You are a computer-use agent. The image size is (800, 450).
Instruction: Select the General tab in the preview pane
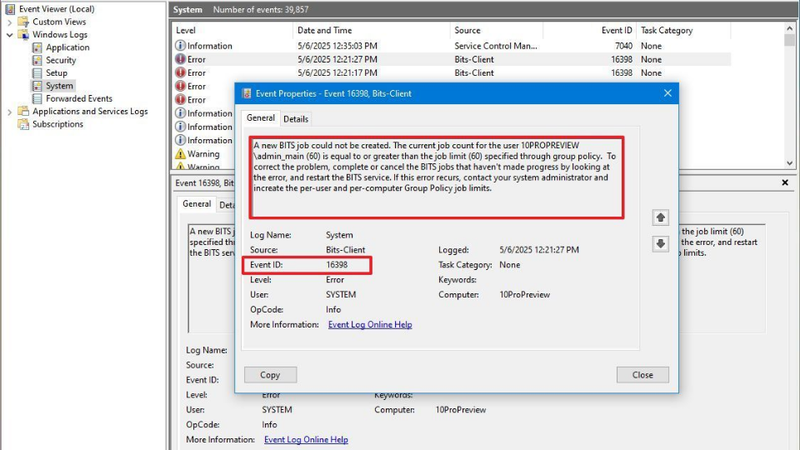click(x=196, y=204)
